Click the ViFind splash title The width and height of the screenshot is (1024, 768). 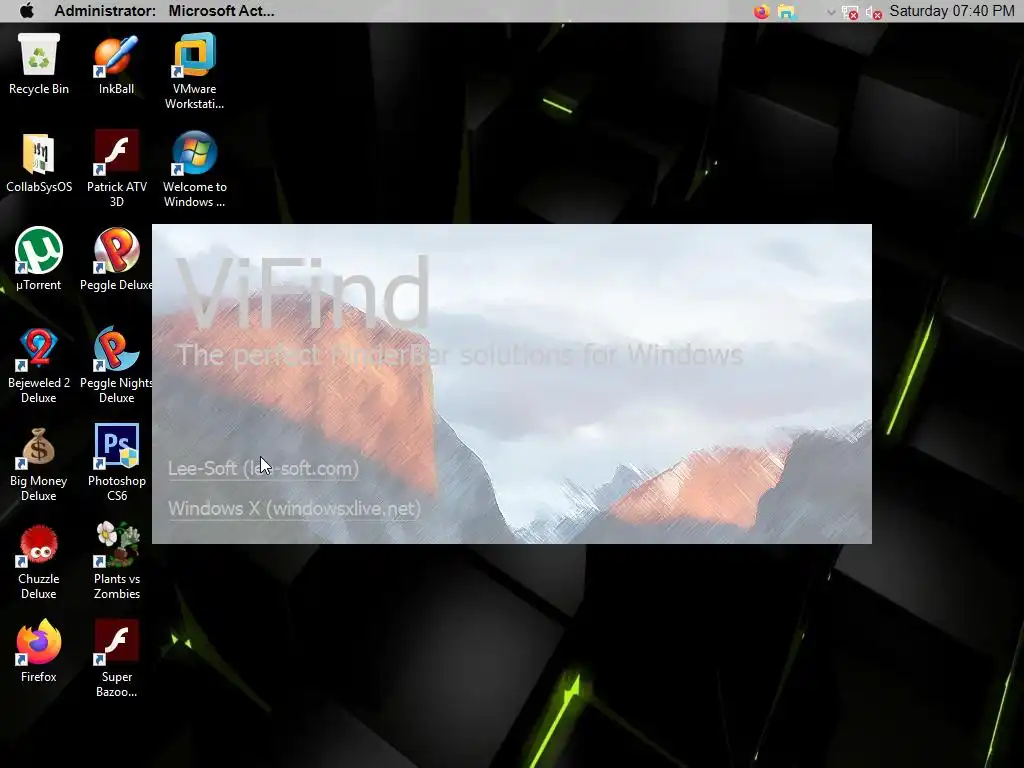pos(302,292)
